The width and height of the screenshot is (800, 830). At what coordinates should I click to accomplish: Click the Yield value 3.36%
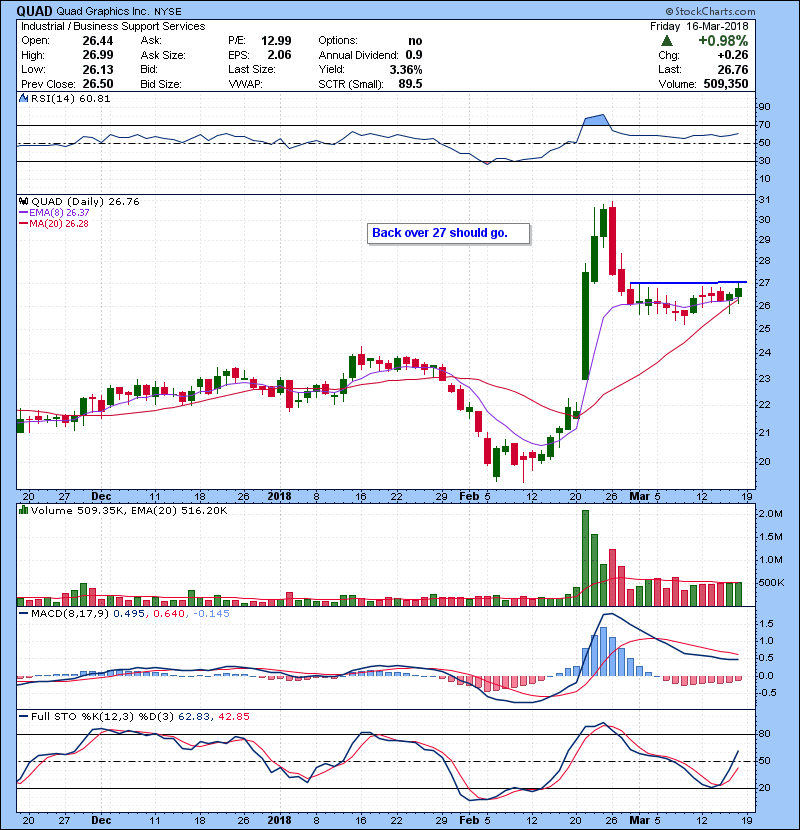(406, 69)
